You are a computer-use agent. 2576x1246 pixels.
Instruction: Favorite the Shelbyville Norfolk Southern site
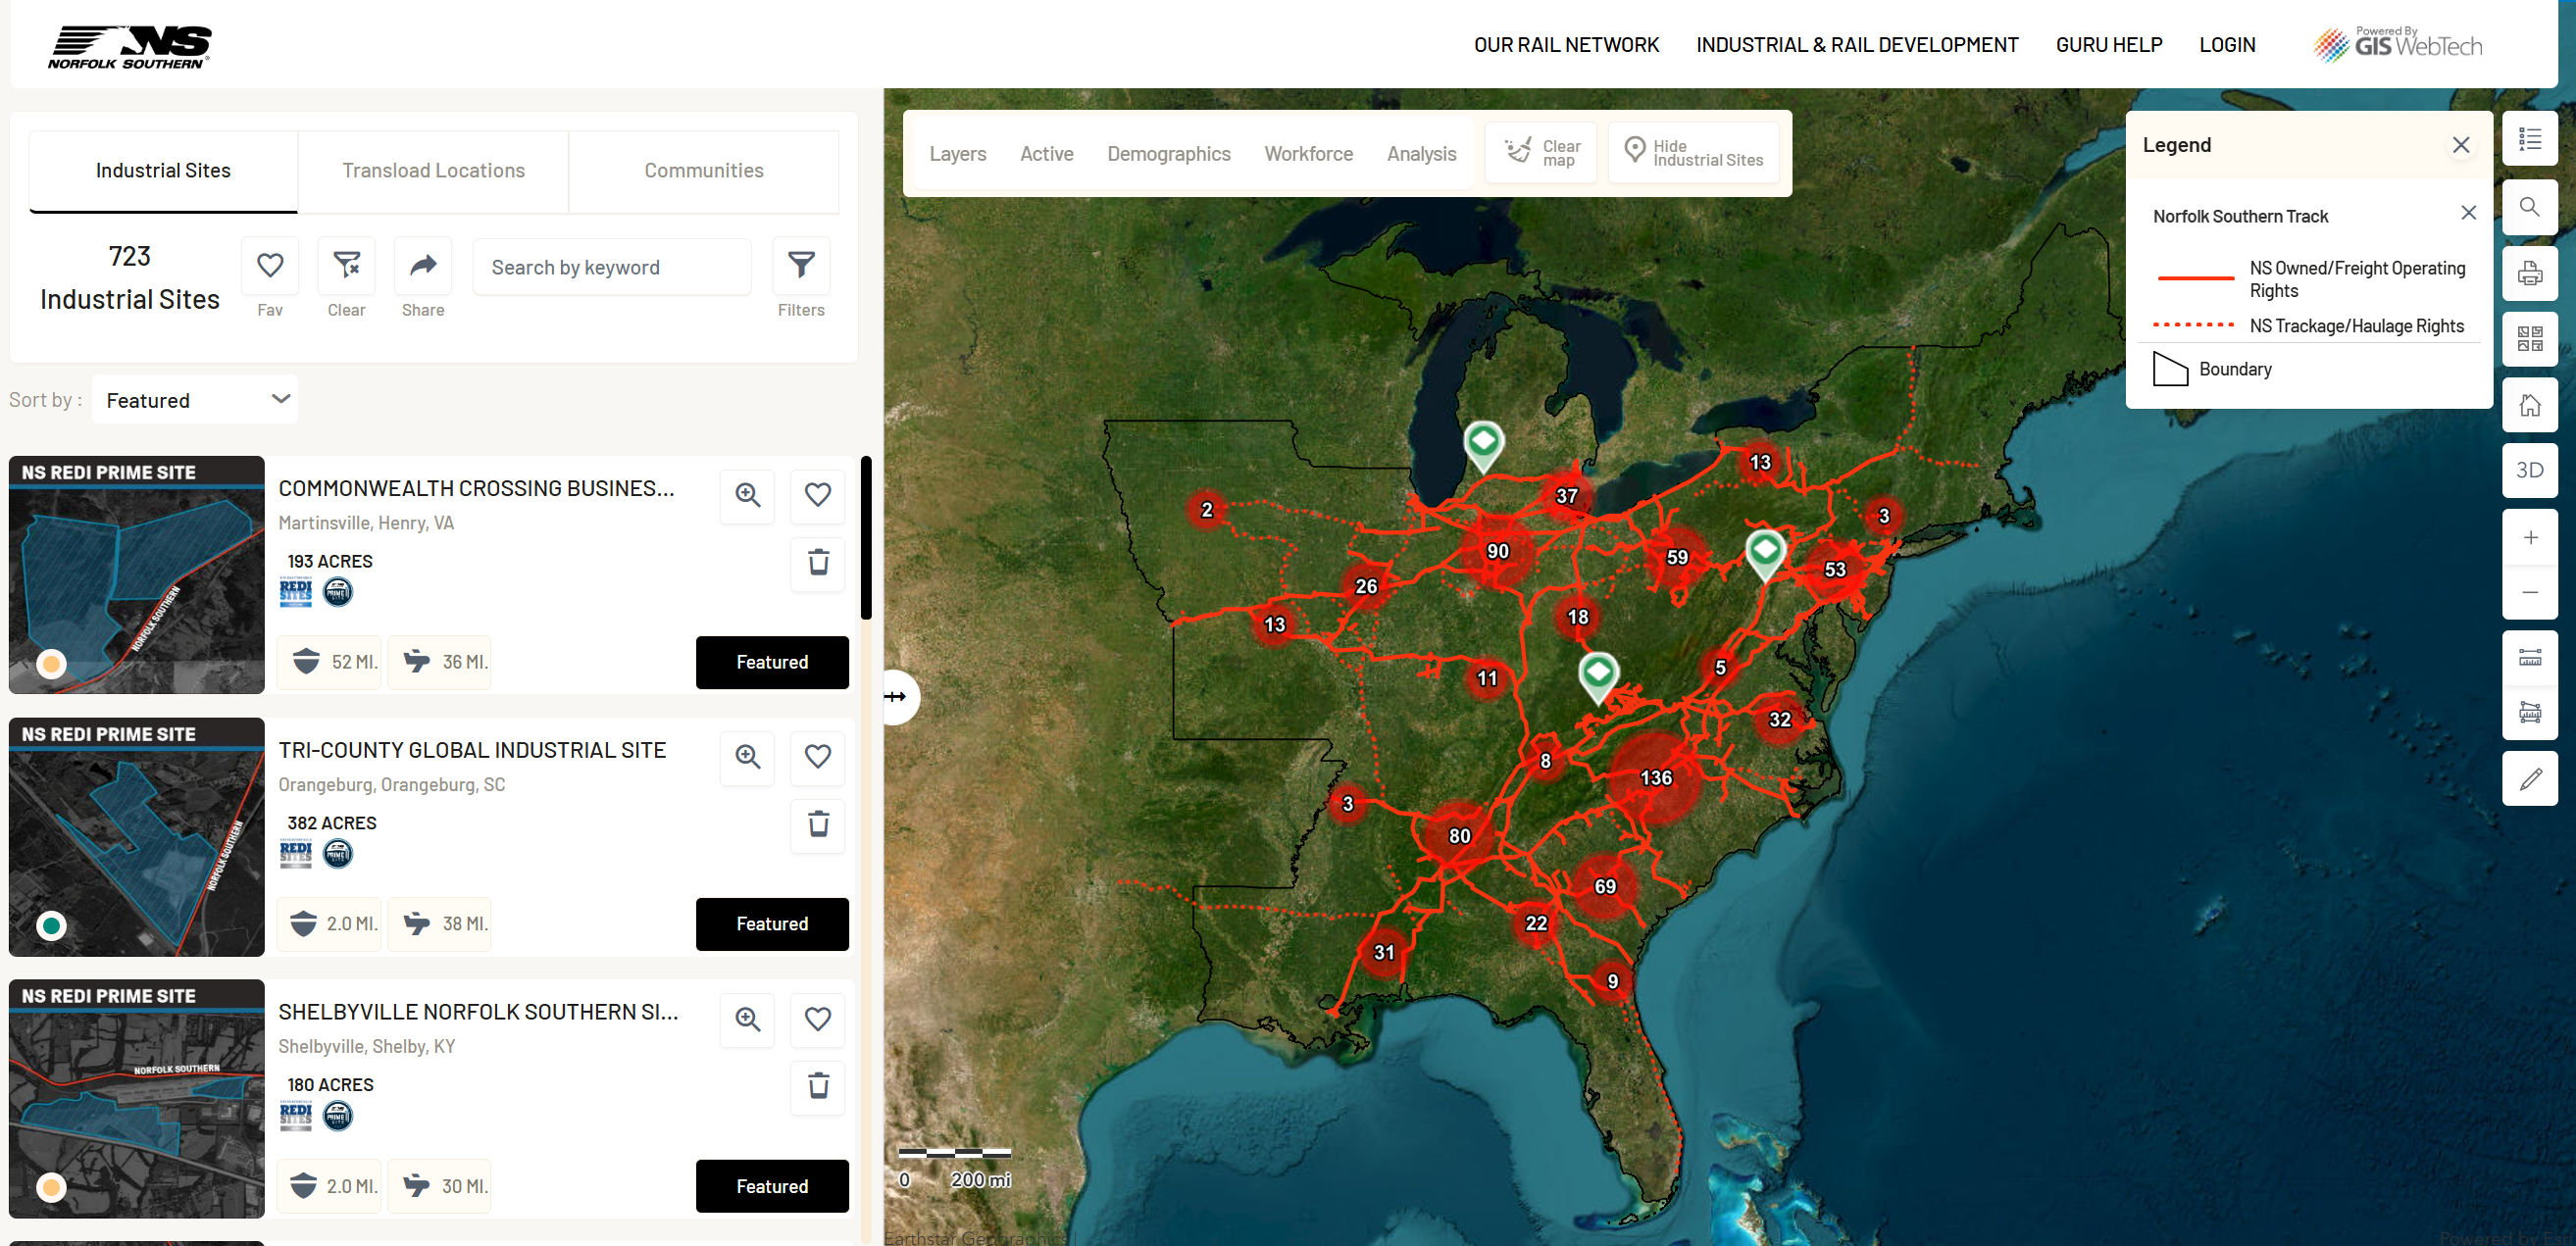(817, 1019)
